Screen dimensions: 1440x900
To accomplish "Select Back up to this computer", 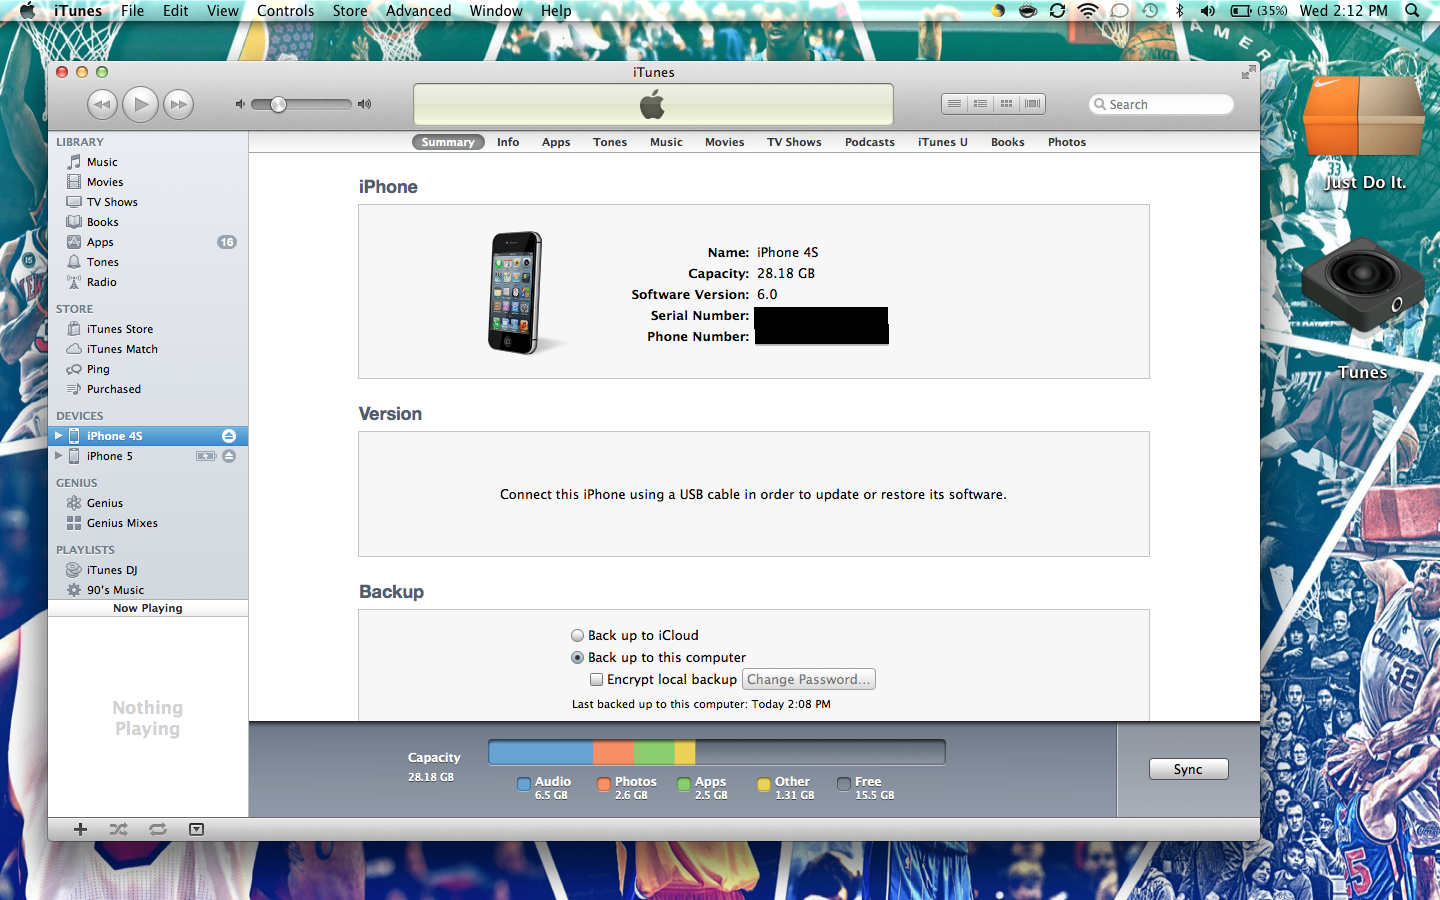I will (577, 657).
